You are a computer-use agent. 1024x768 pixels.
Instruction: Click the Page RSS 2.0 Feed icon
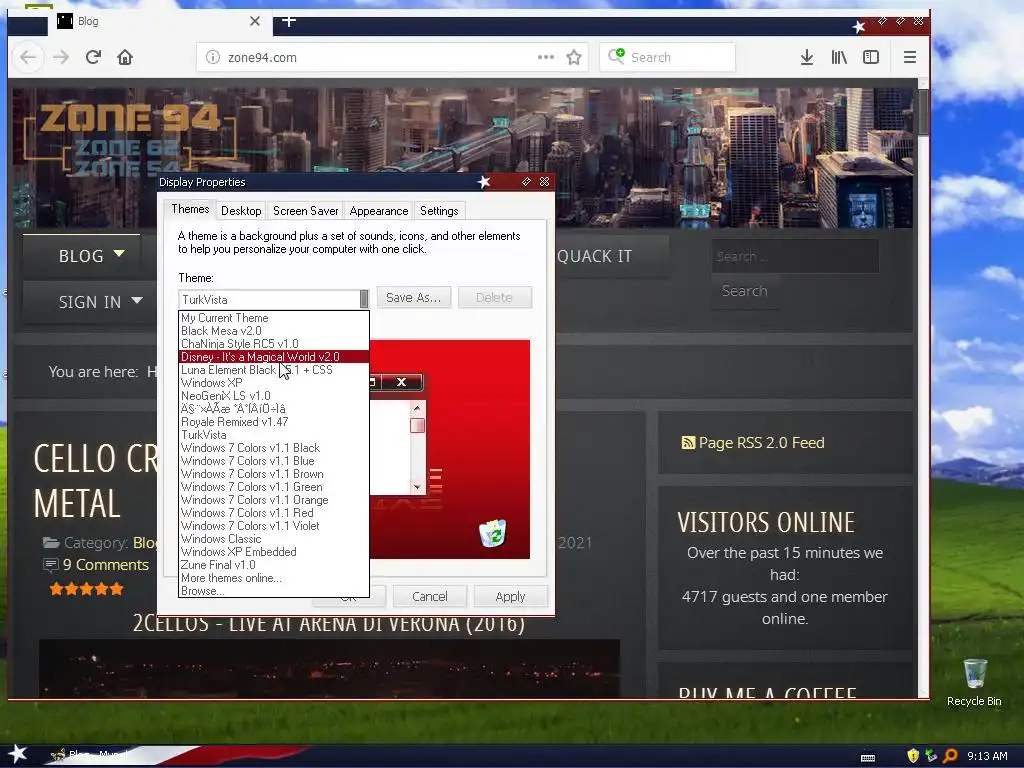click(x=688, y=443)
